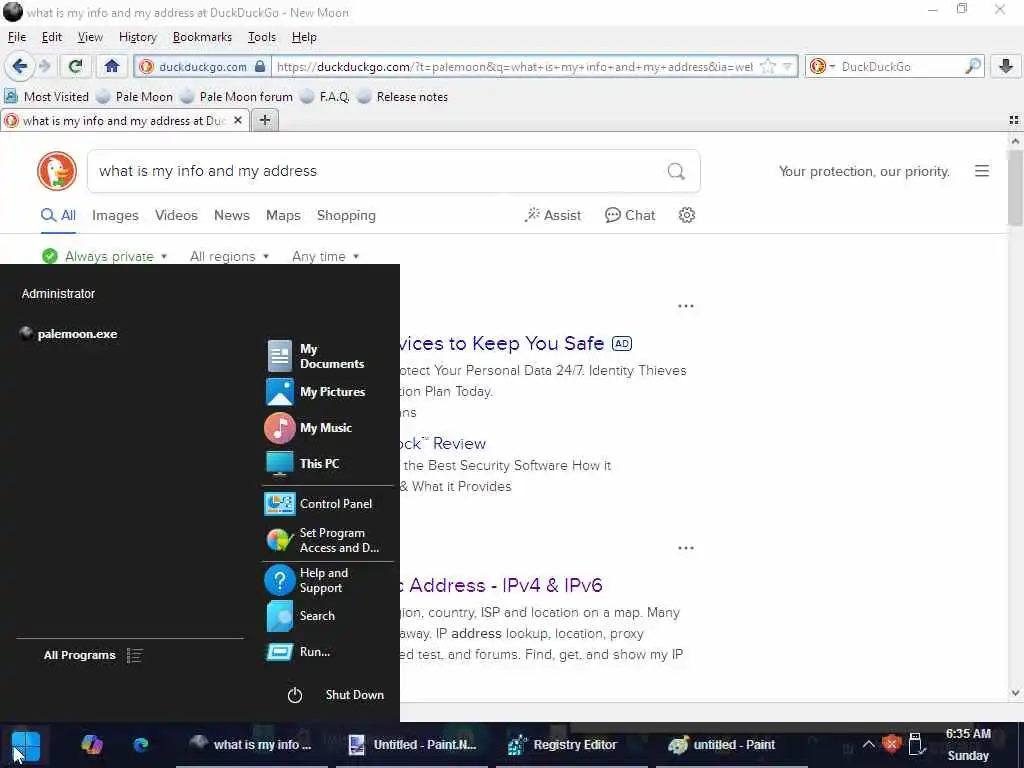The image size is (1024, 768).
Task: Open the List all tabs button
Action: tap(1014, 120)
